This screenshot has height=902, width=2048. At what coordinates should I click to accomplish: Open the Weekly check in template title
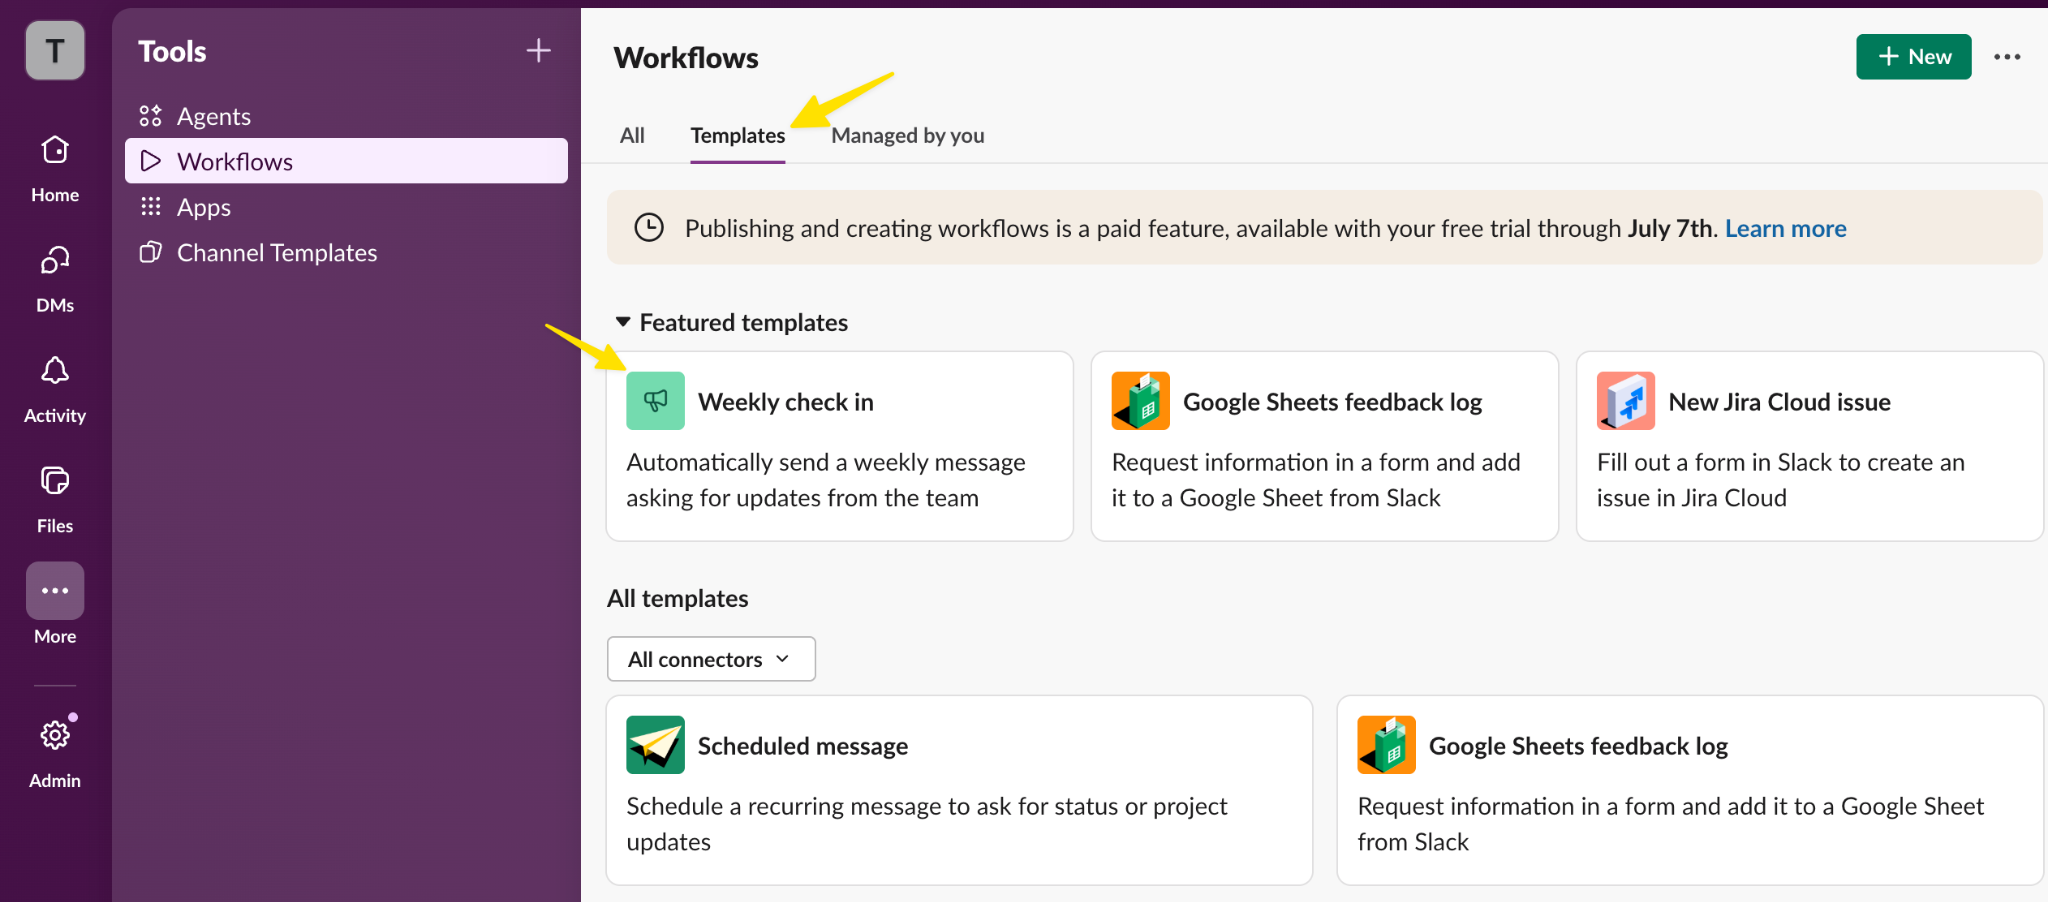click(x=786, y=402)
